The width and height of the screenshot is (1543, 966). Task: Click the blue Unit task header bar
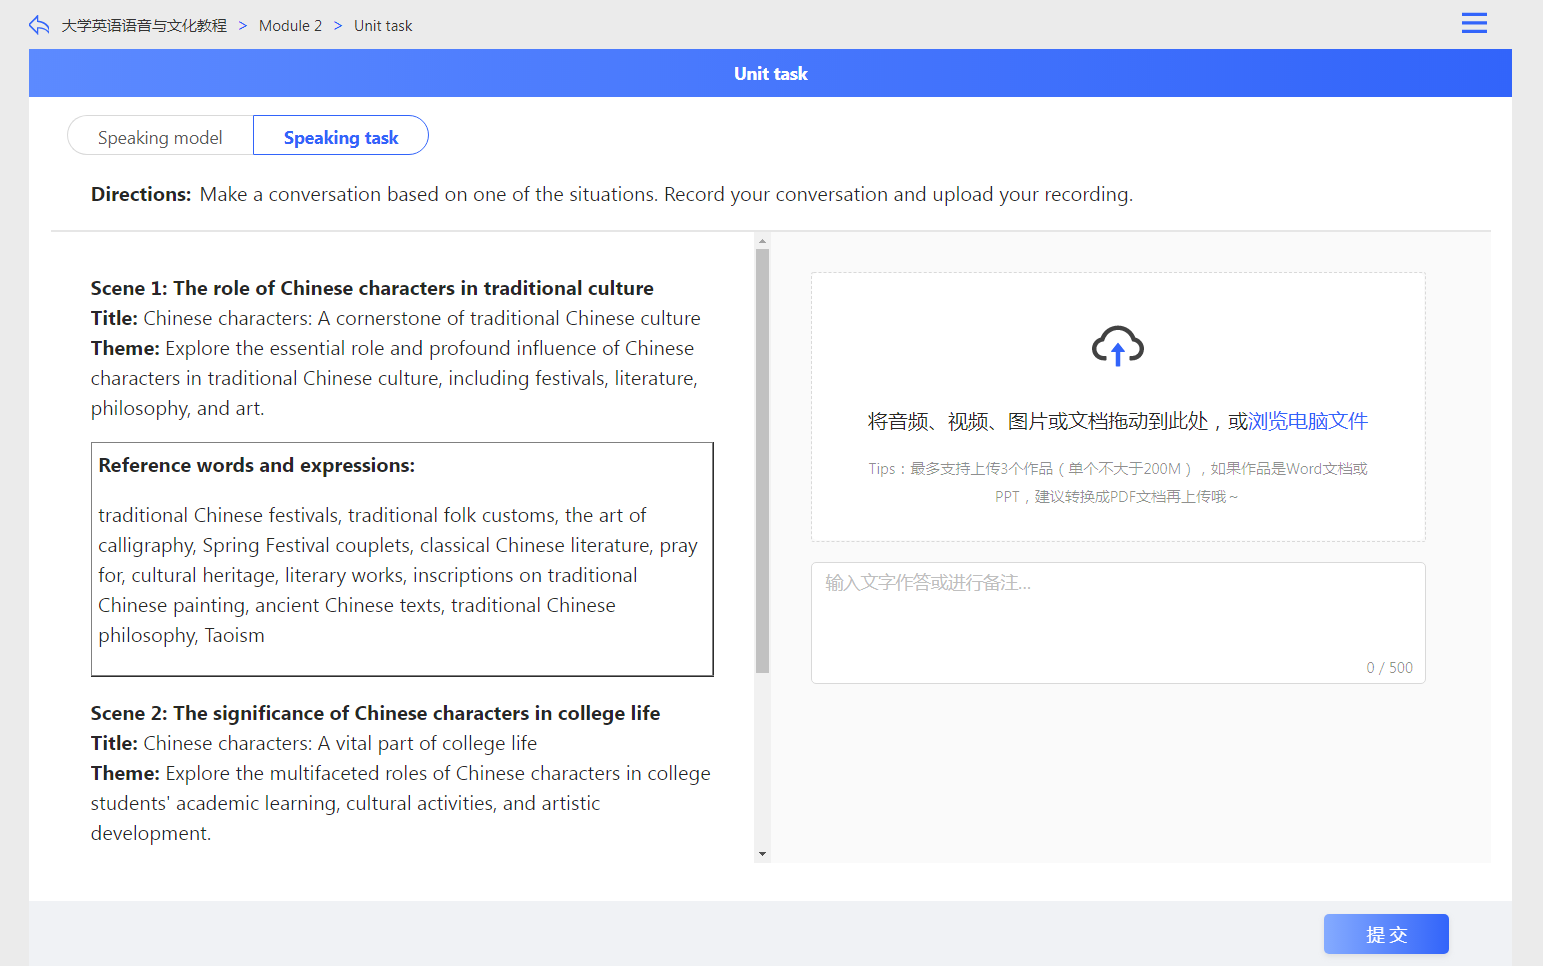(x=770, y=73)
